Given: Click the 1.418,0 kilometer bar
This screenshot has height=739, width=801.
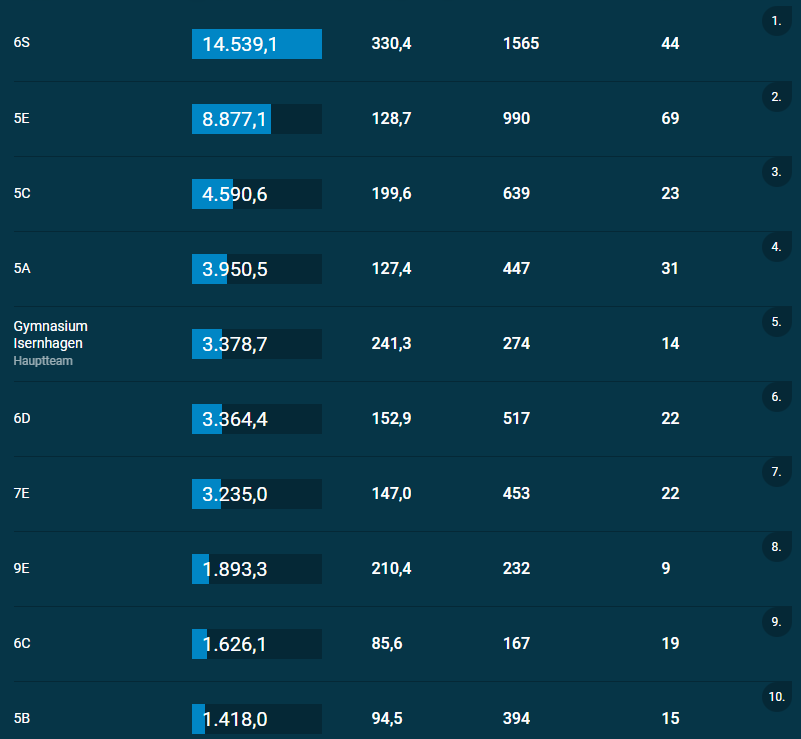Looking at the screenshot, I should coord(257,719).
